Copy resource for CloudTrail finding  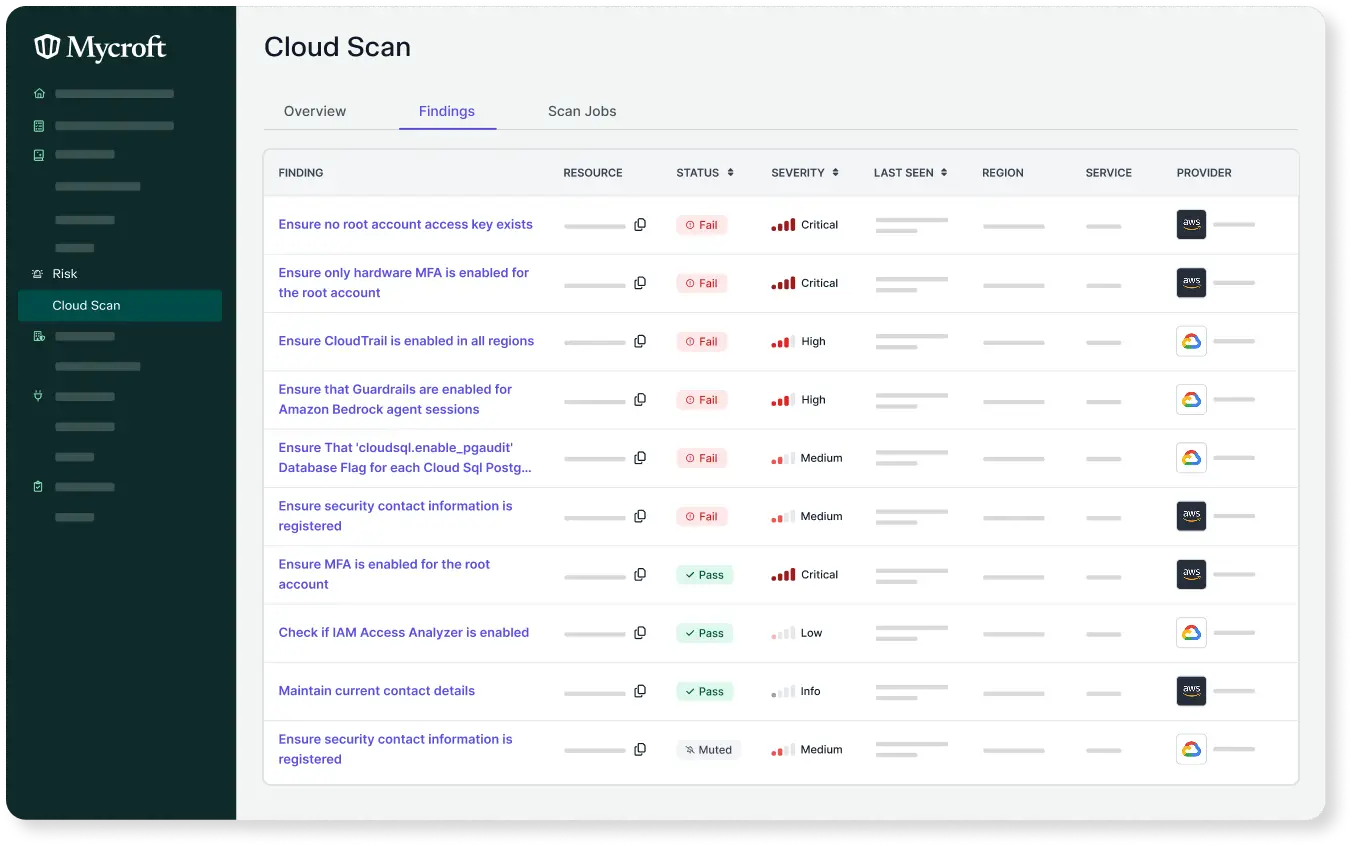pyautogui.click(x=640, y=341)
